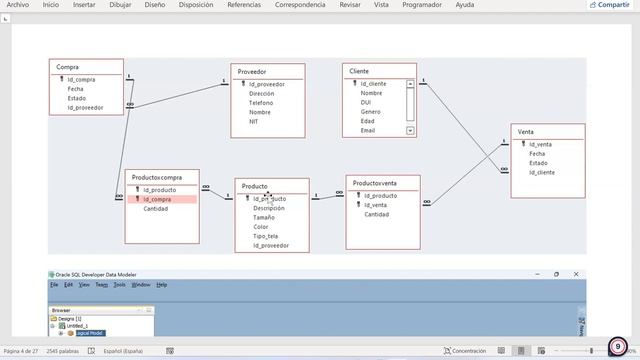The width and height of the screenshot is (640, 360).
Task: Open the Correspondencia tab
Action: pyautogui.click(x=300, y=5)
